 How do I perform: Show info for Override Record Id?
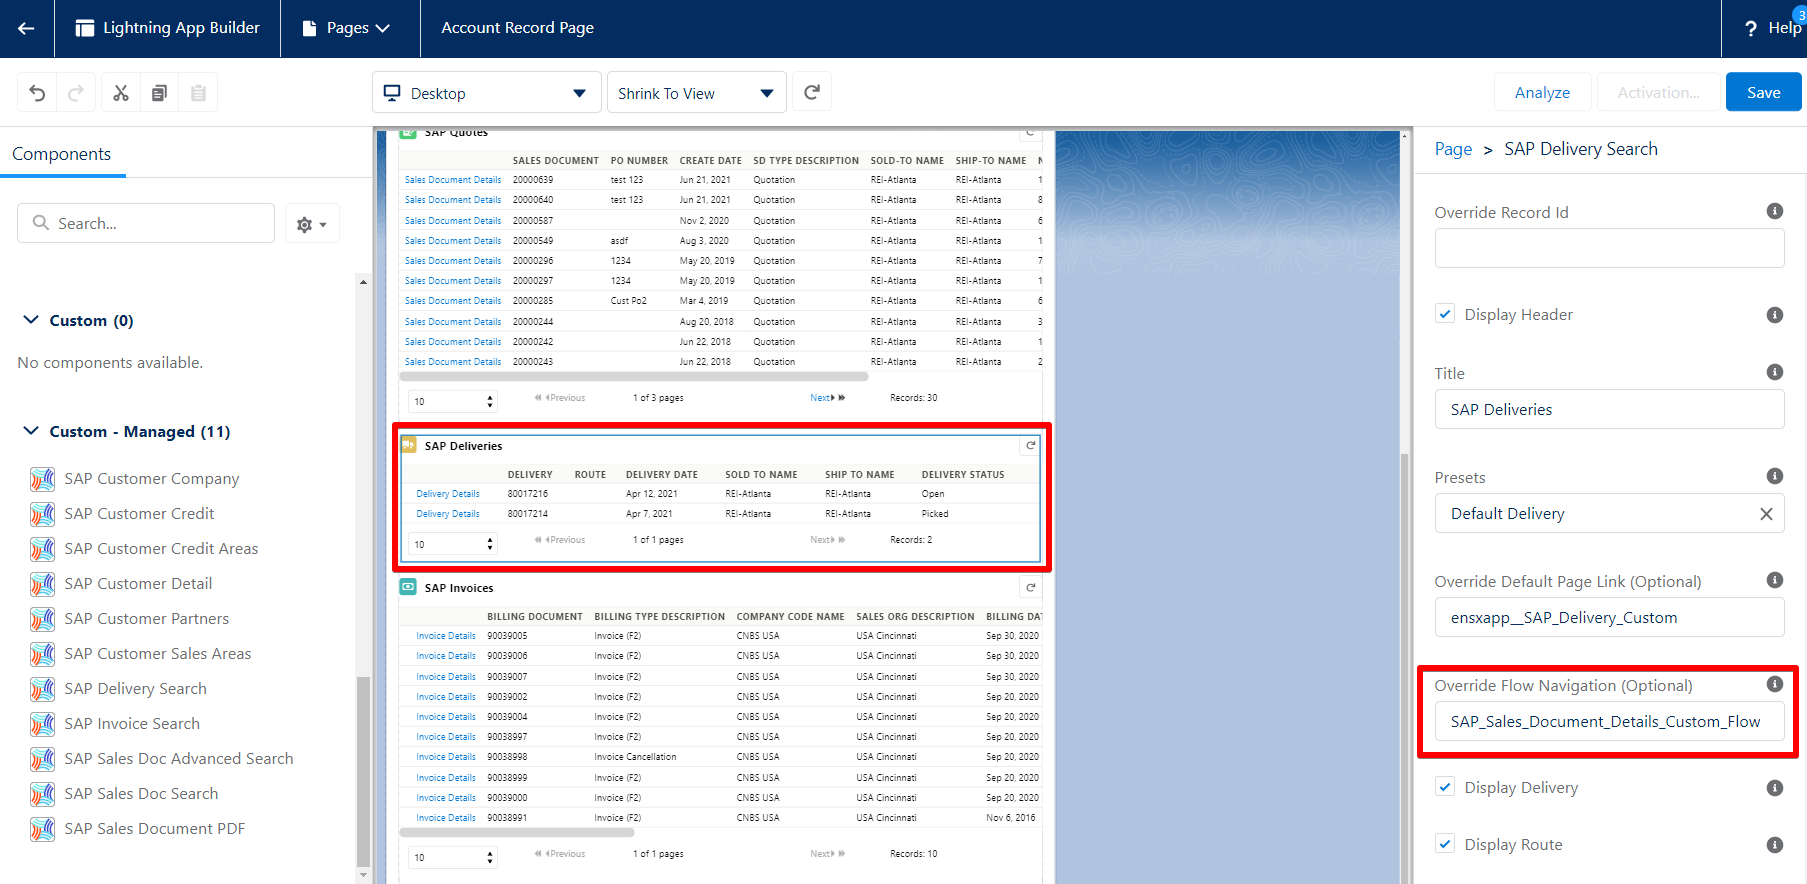click(1775, 211)
